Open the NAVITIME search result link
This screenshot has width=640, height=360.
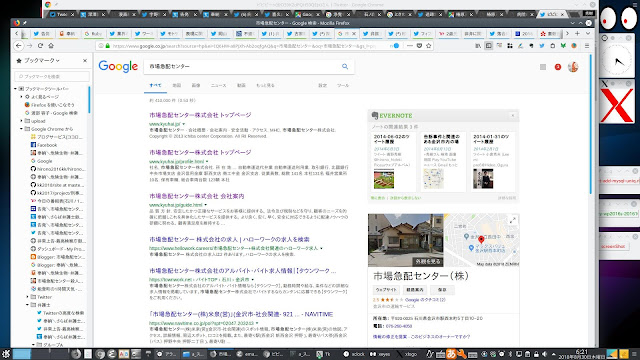(241, 314)
